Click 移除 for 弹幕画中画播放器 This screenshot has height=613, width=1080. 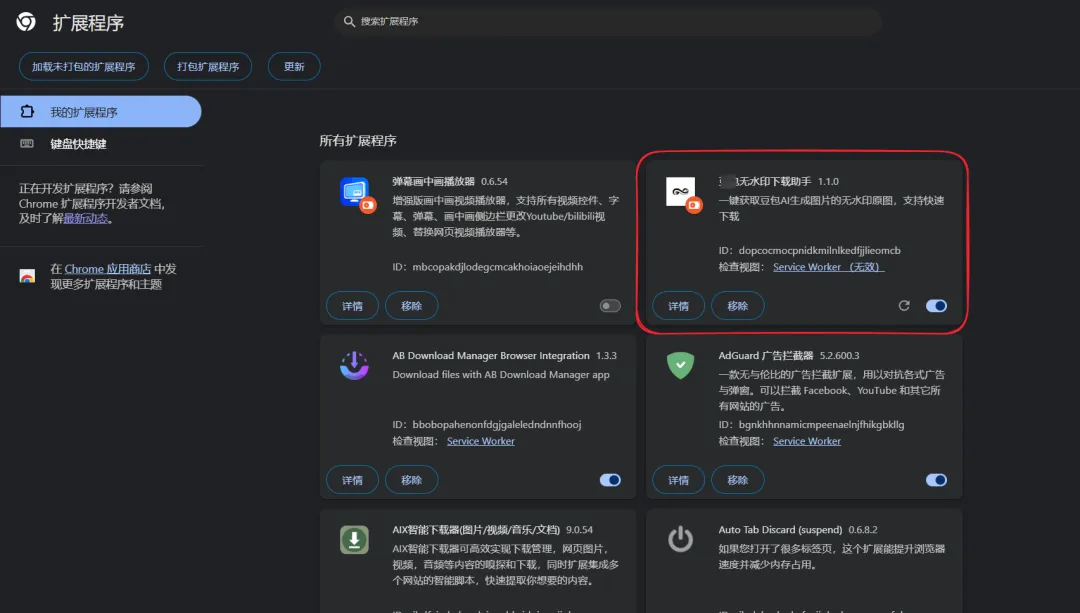411,306
